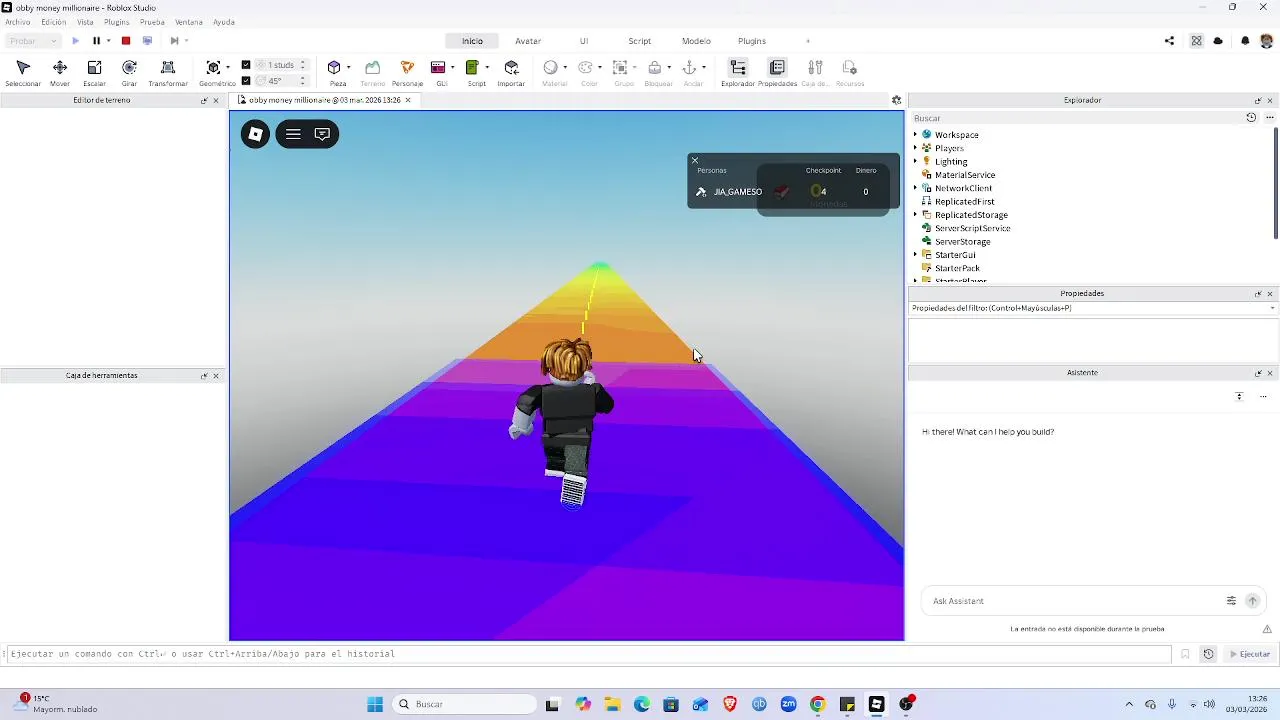Click the viewport settings gear icon

point(897,100)
